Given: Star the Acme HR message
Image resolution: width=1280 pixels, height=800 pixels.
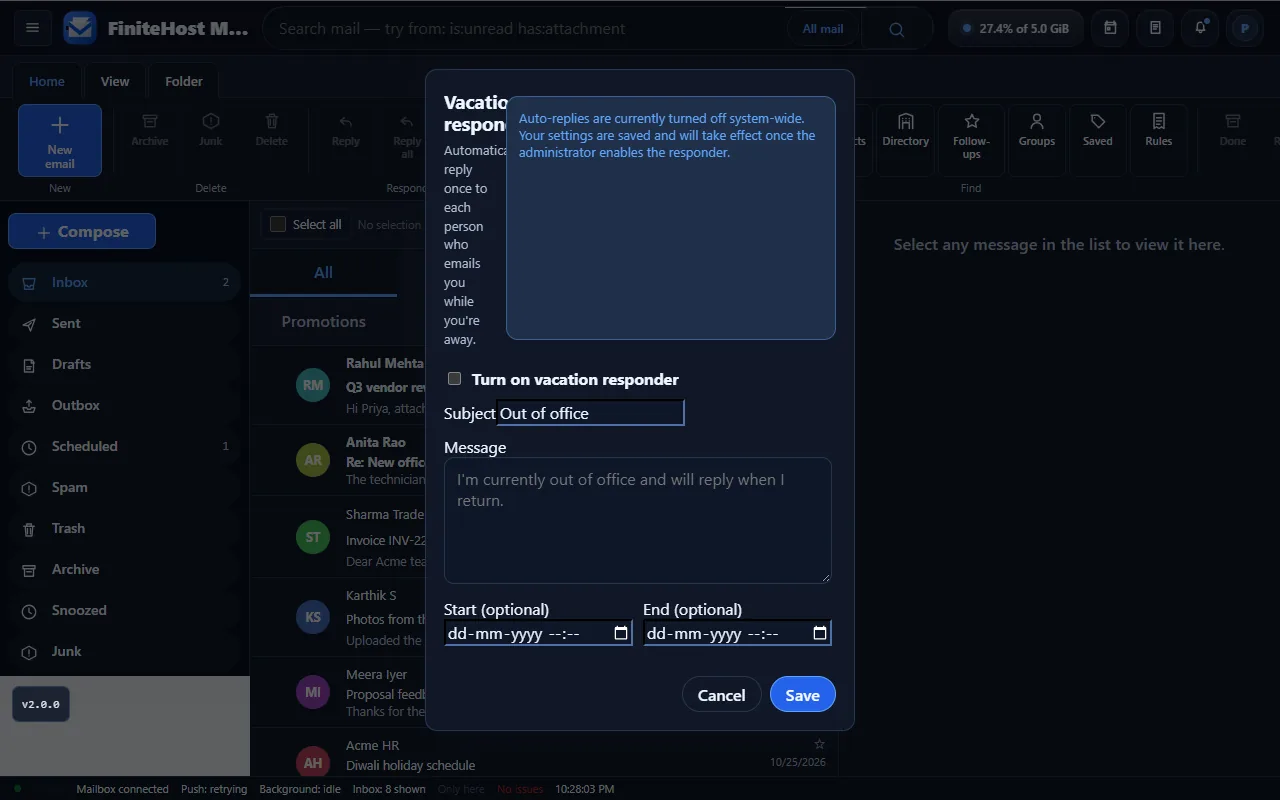Looking at the screenshot, I should pyautogui.click(x=819, y=744).
